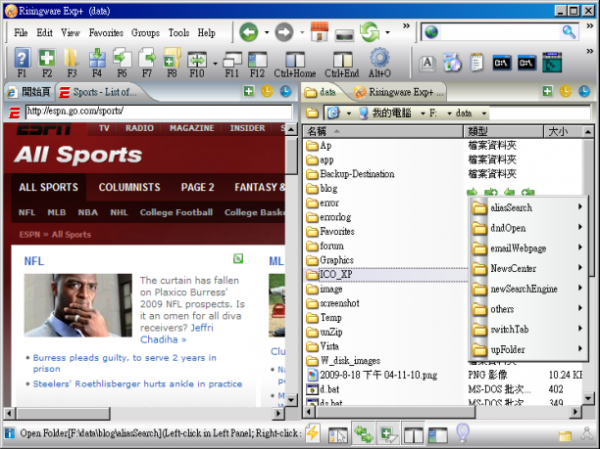Viewport: 600px width, 449px height.
Task: Click the light bulb status bar icon
Action: click(x=463, y=433)
